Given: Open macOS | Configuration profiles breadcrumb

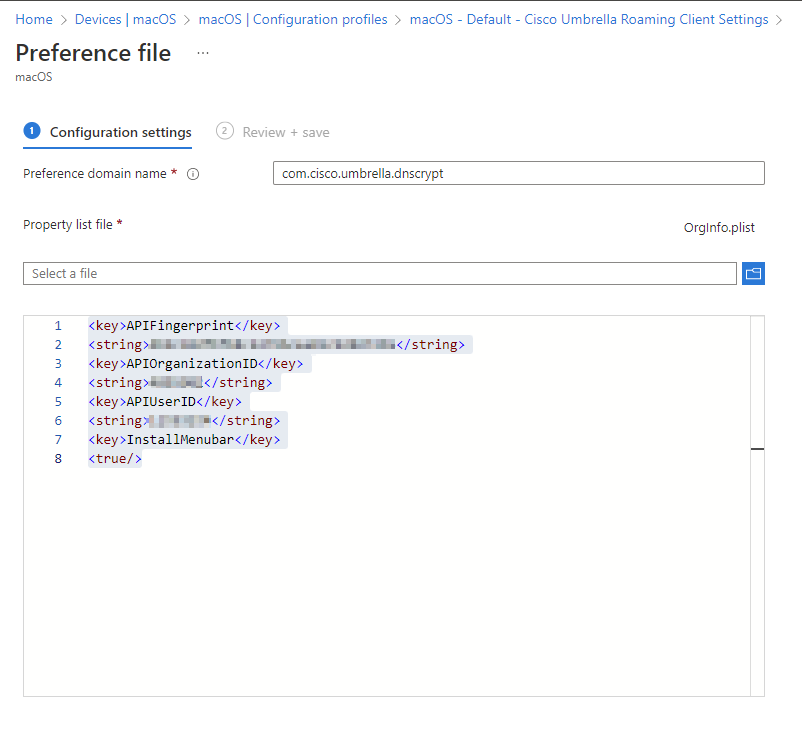Looking at the screenshot, I should 293,19.
